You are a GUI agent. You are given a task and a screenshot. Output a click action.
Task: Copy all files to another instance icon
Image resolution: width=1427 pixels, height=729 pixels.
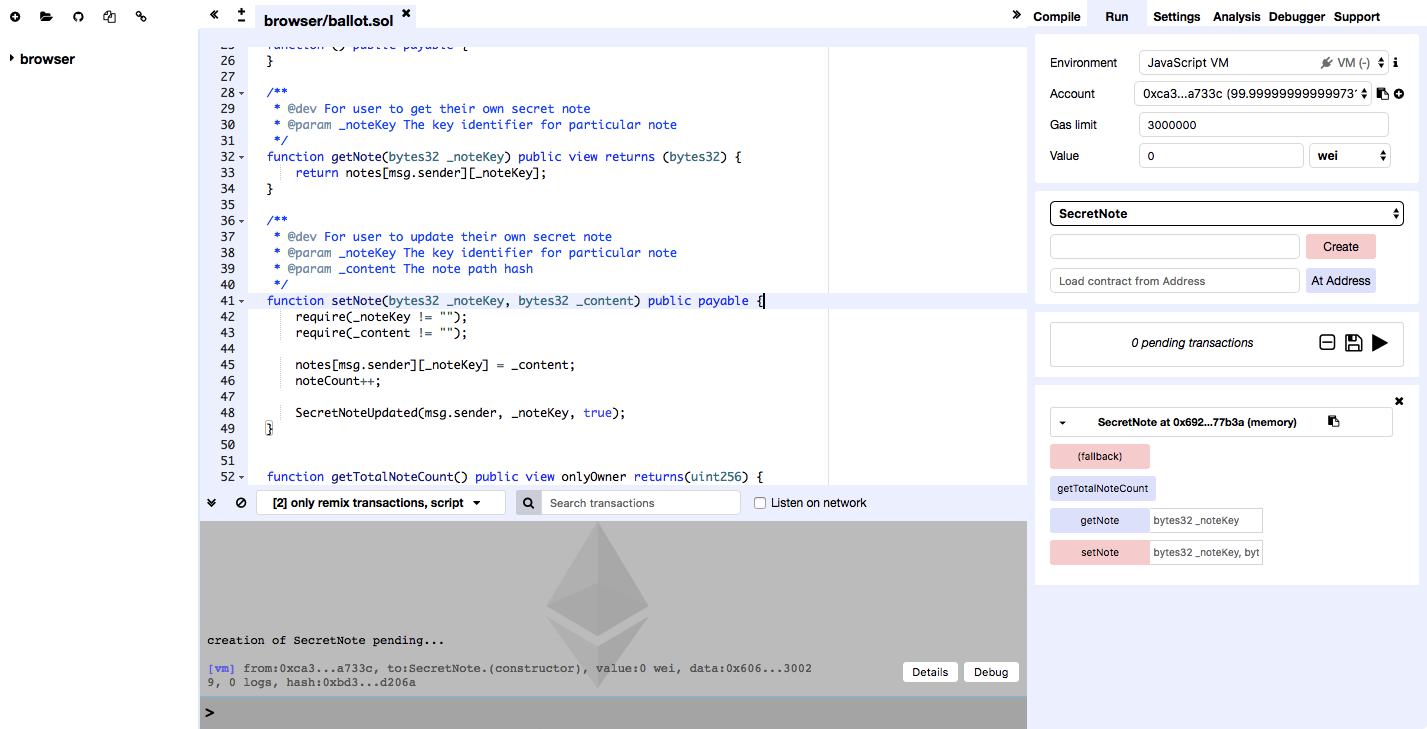point(110,16)
